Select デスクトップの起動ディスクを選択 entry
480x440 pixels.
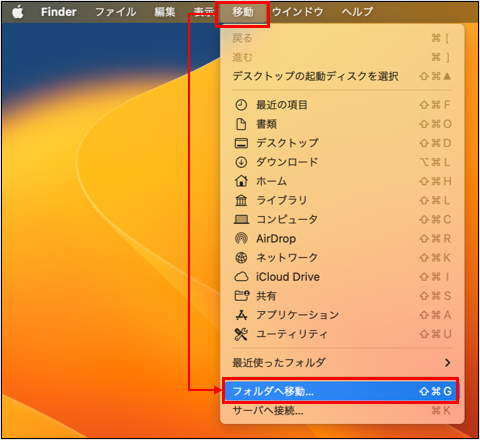(x=342, y=76)
